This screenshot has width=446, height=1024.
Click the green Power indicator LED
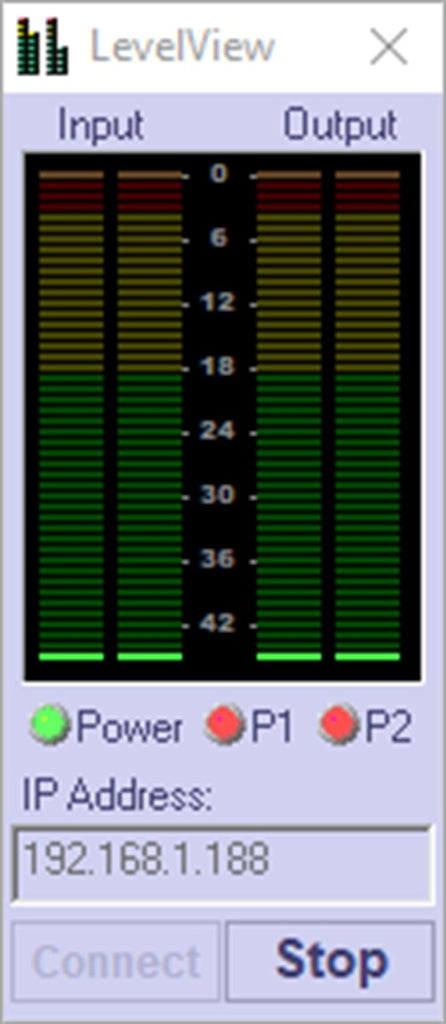(x=50, y=724)
